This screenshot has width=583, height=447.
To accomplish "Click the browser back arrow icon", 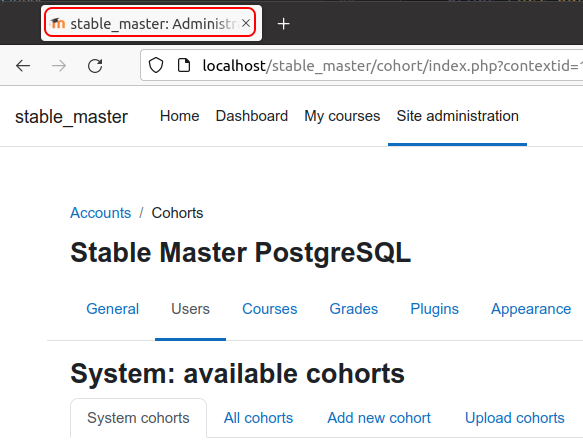I will [x=23, y=66].
